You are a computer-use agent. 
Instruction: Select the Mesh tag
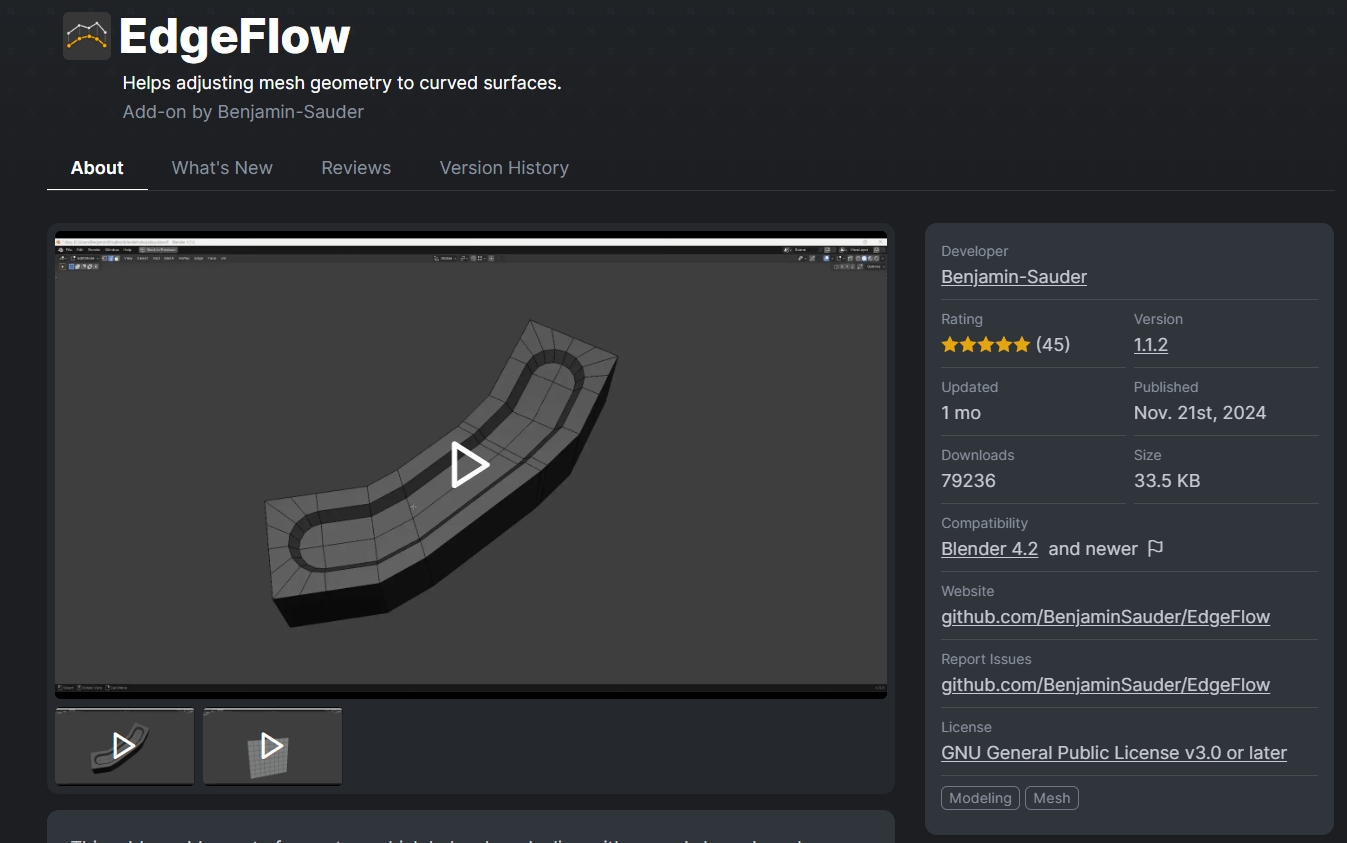point(1052,798)
